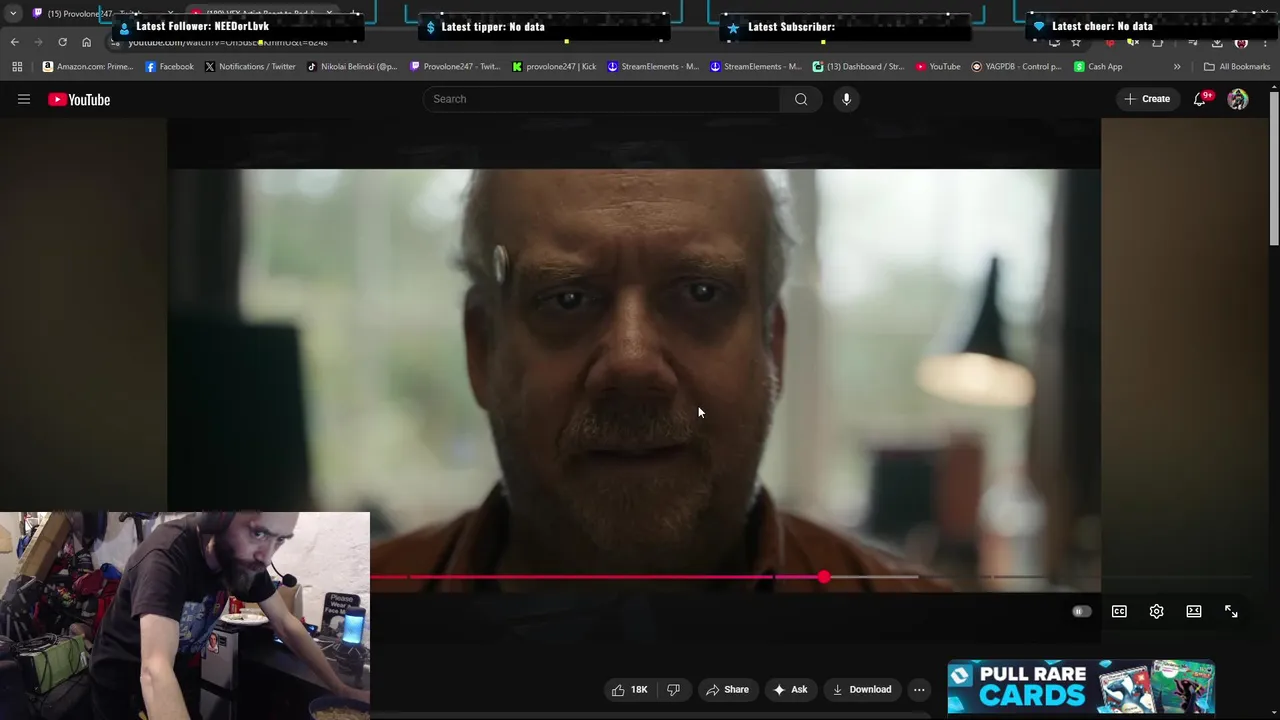1280x720 pixels.
Task: Open provolone247 Kick bookmark
Action: tap(554, 66)
